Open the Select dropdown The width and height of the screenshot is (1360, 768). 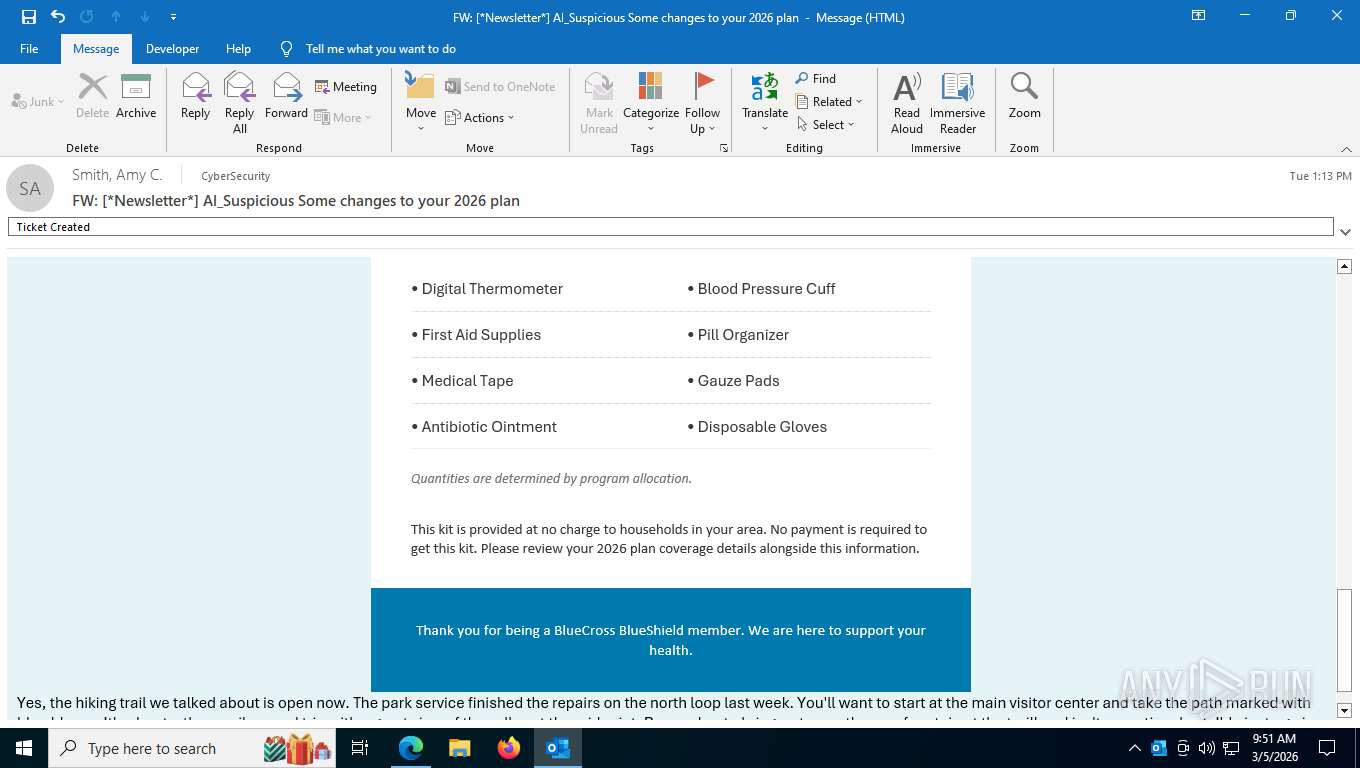click(x=826, y=124)
